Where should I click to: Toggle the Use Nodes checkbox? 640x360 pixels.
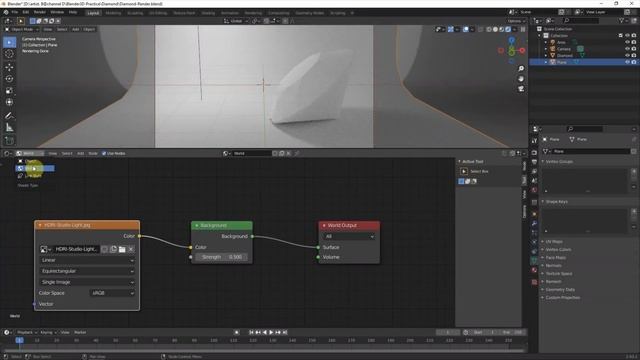104,153
